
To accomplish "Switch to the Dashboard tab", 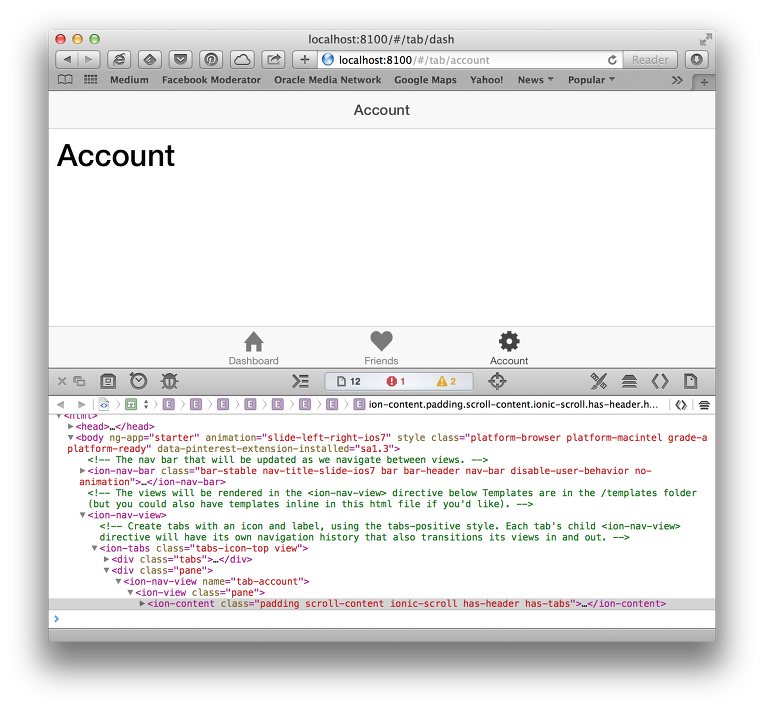I will point(254,348).
